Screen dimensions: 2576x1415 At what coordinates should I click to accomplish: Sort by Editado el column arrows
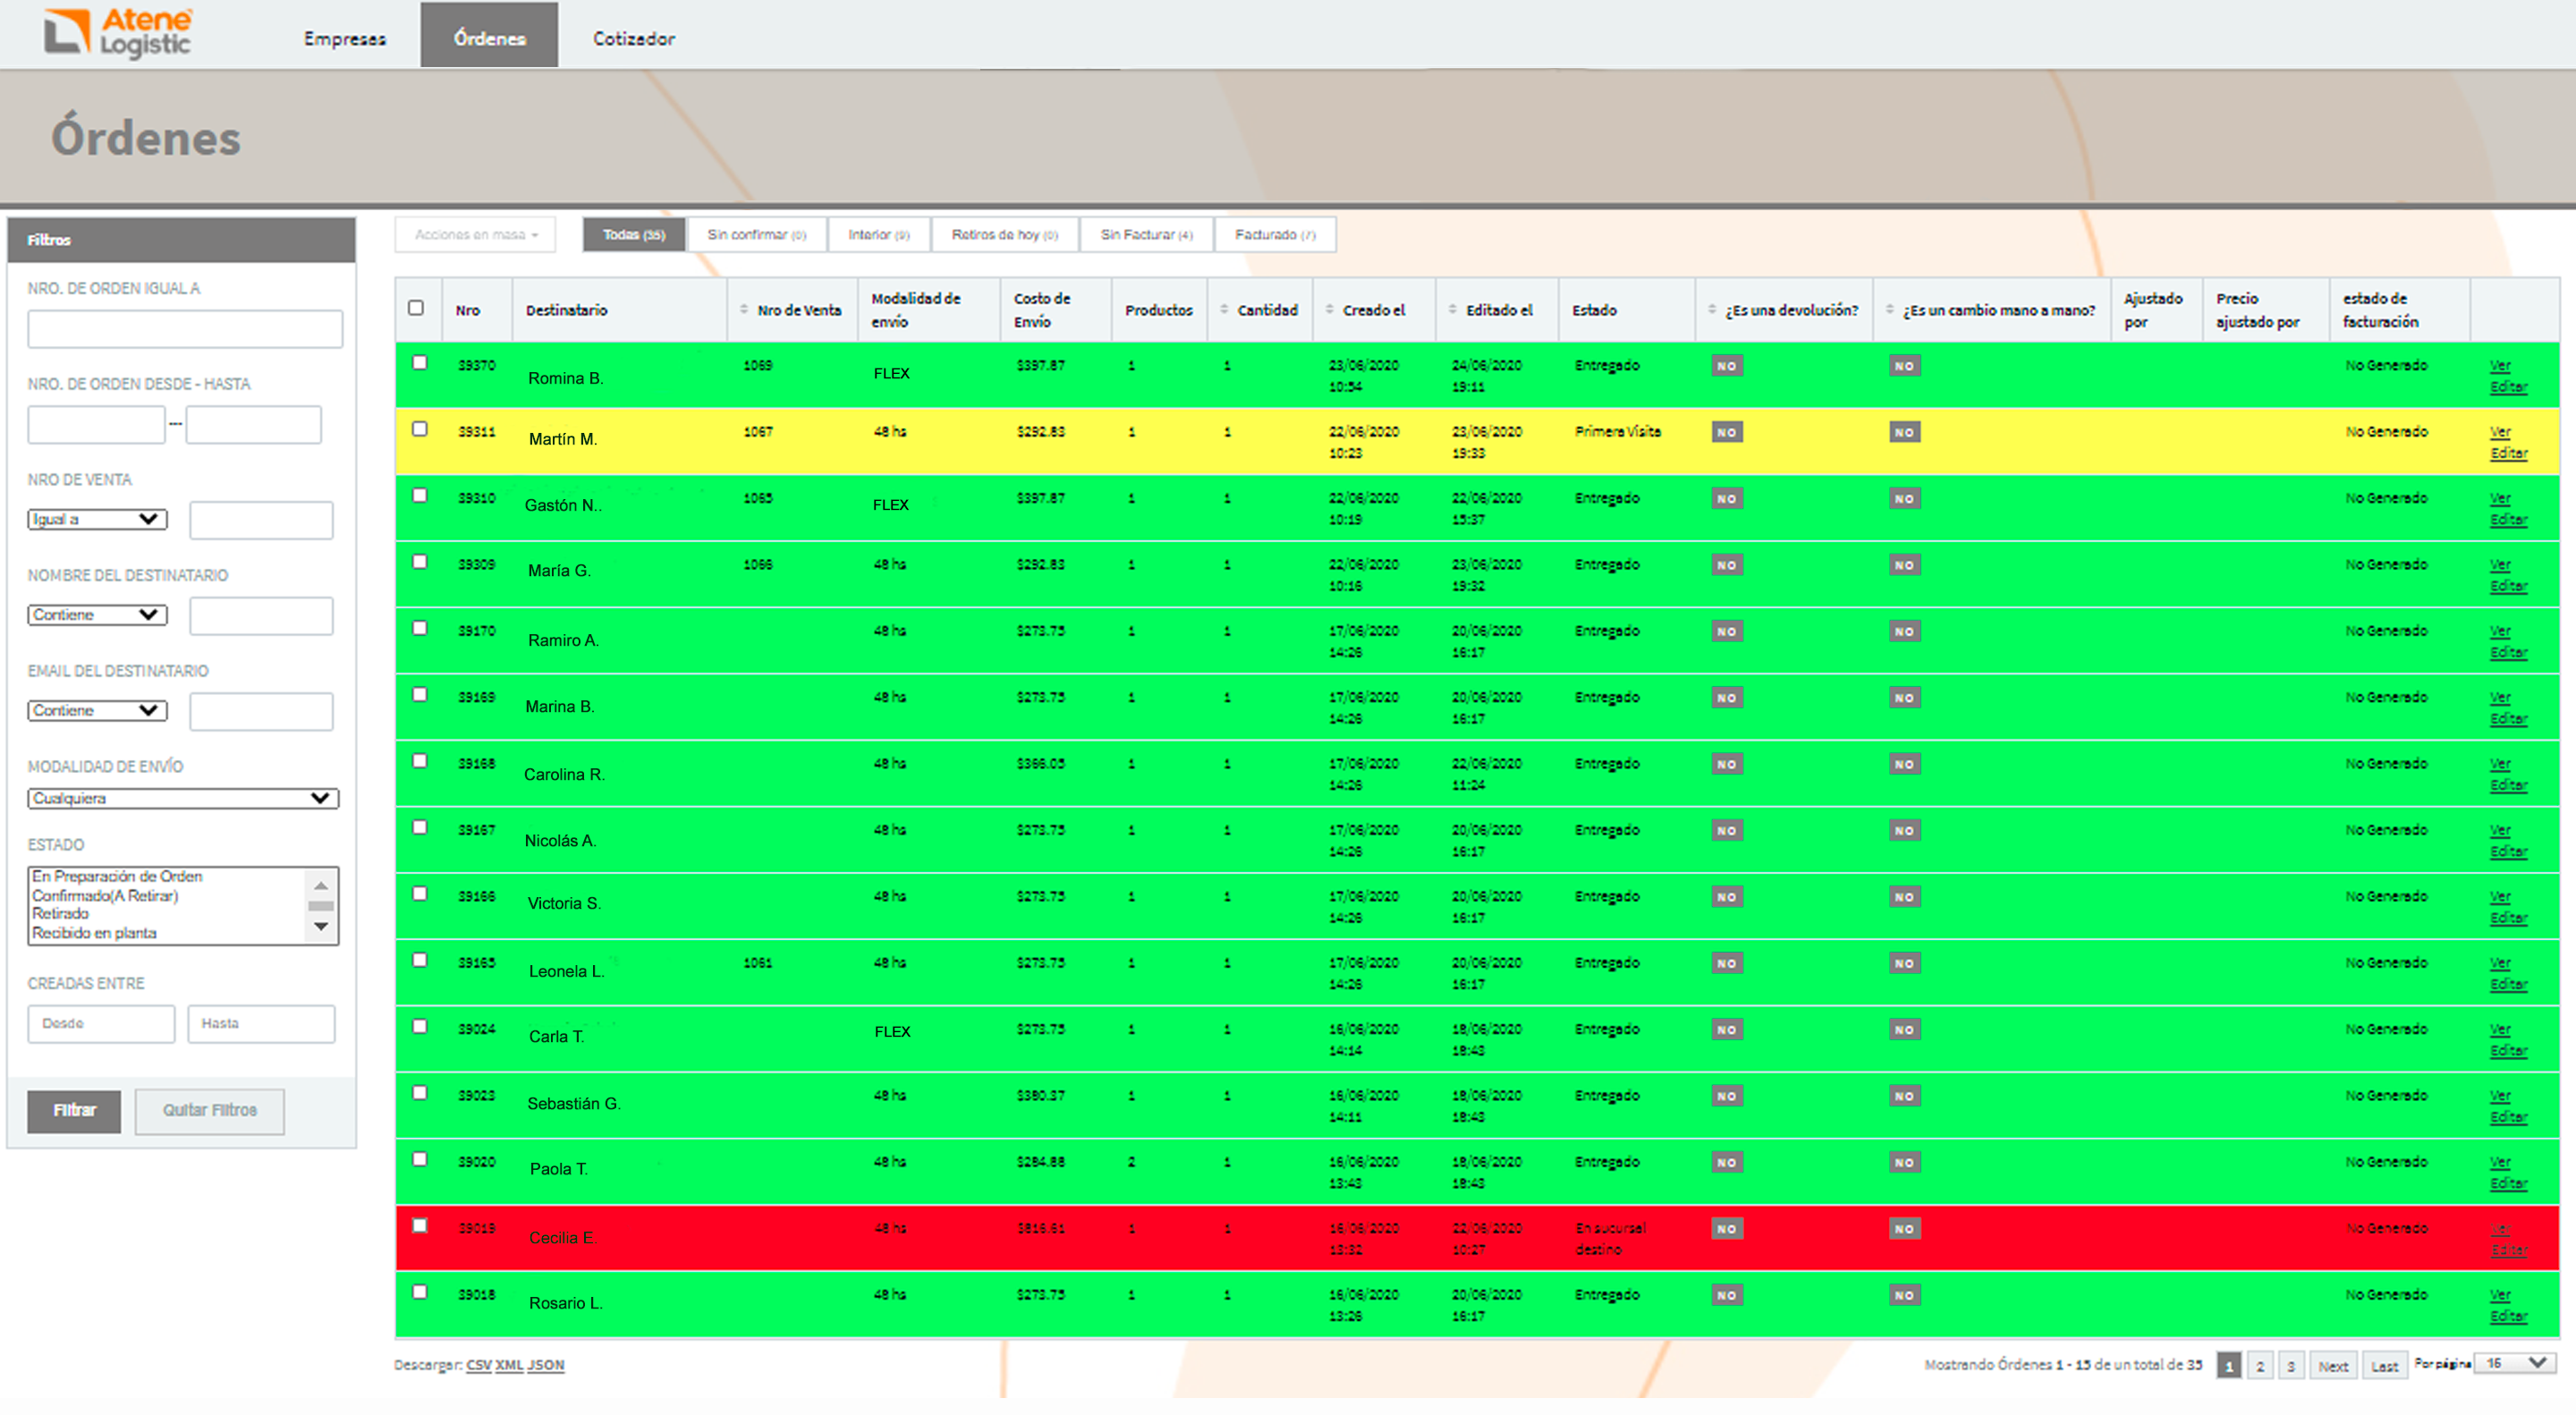coord(1452,309)
